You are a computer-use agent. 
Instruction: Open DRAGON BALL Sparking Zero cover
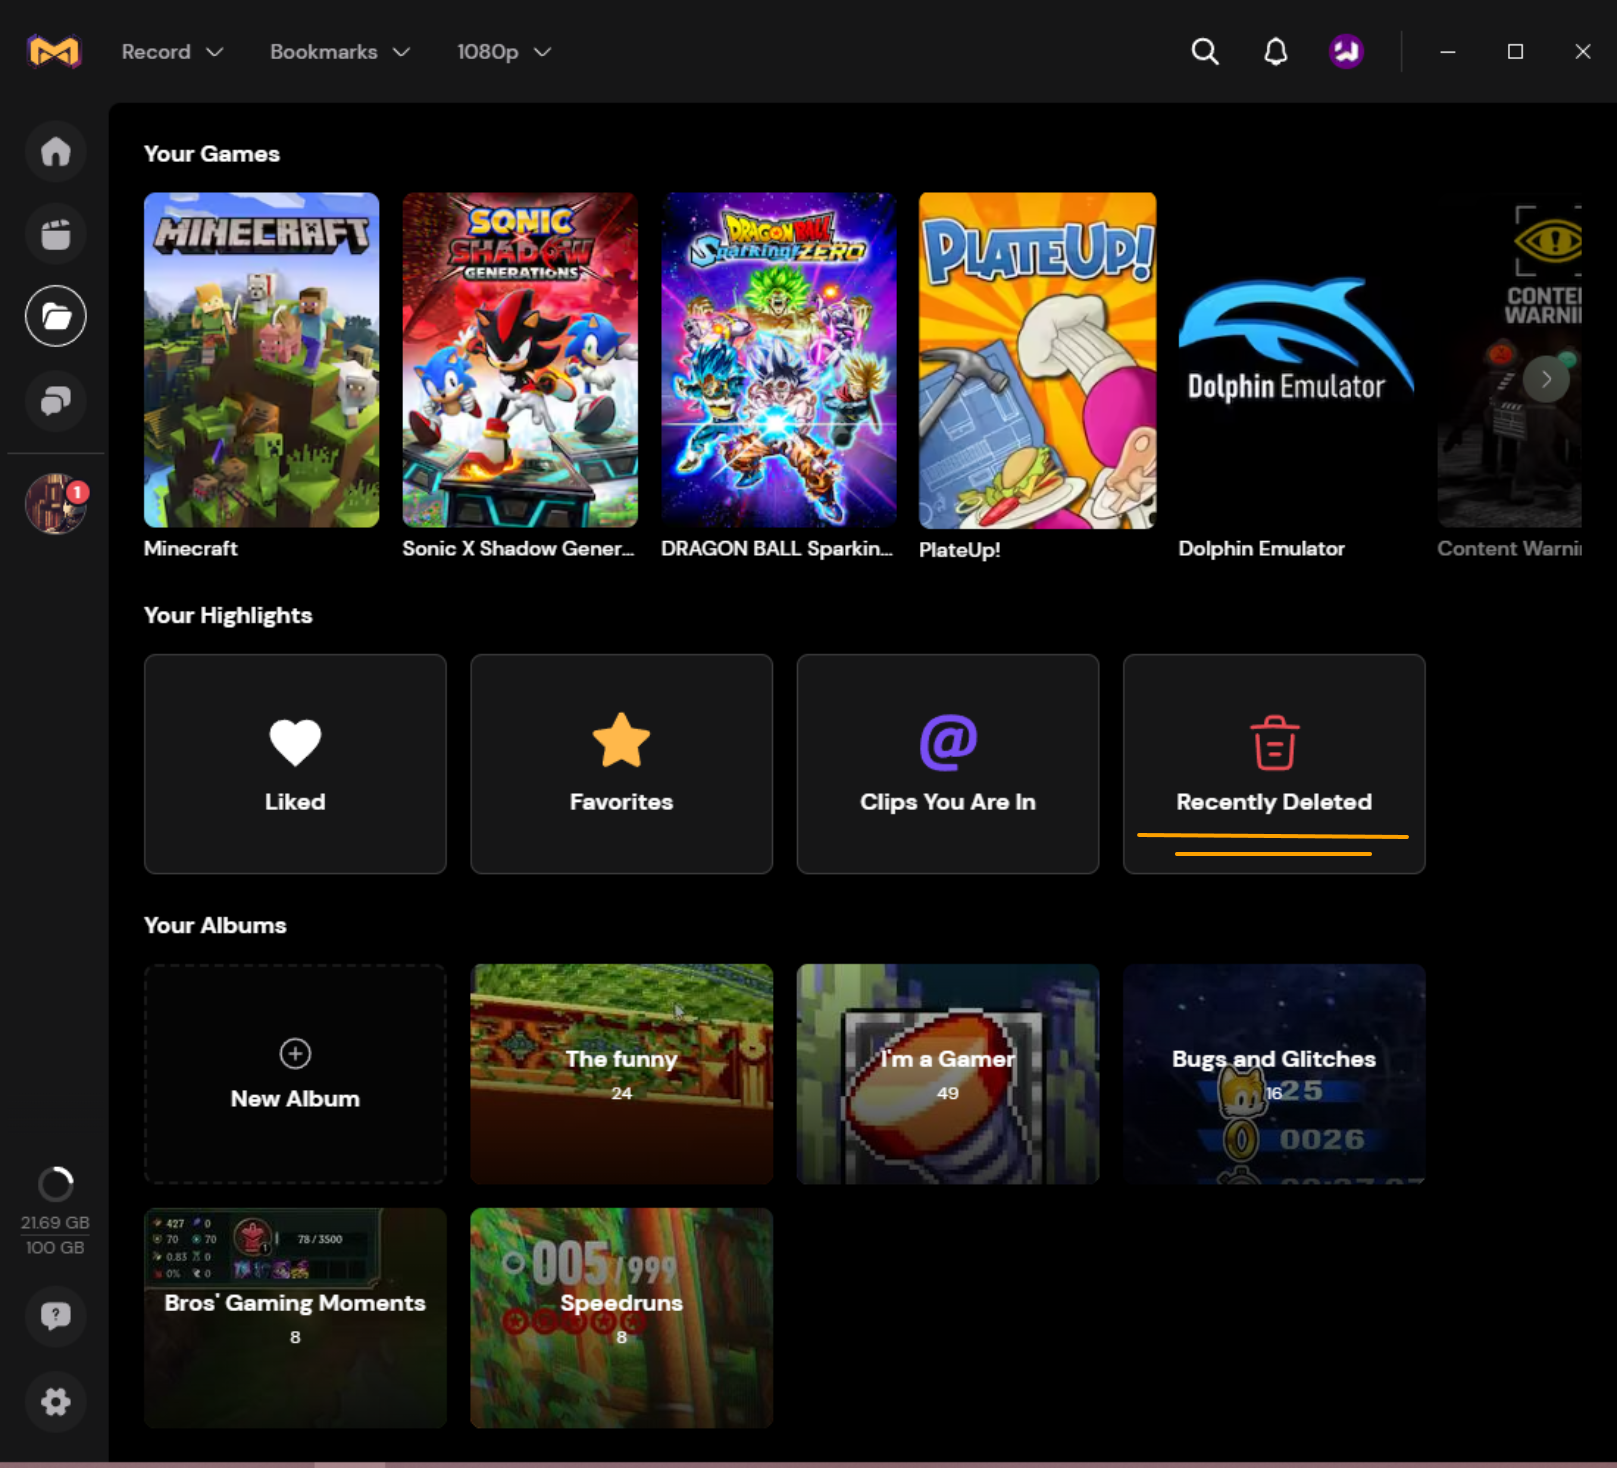[779, 360]
